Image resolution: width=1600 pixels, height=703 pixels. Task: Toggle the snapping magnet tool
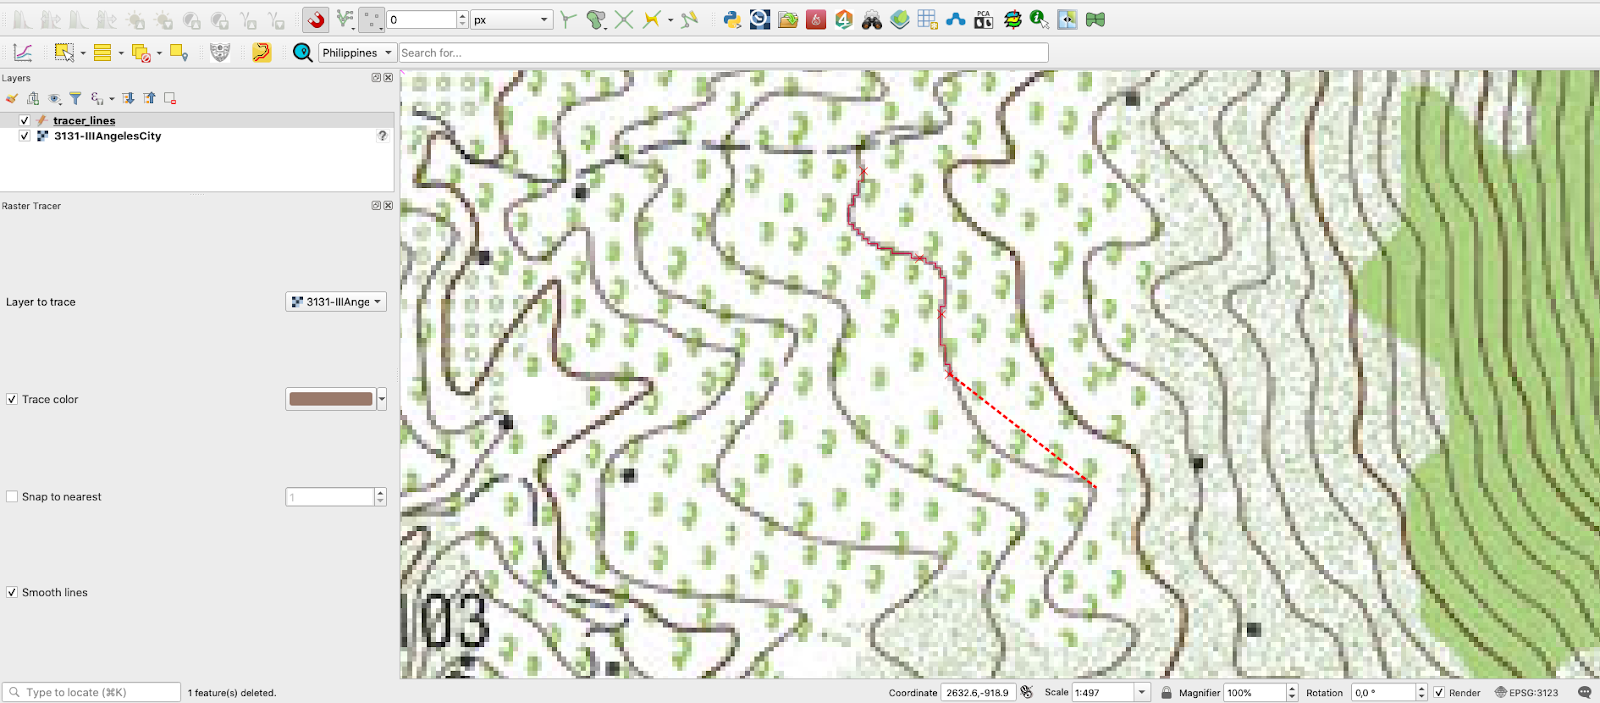pos(316,20)
